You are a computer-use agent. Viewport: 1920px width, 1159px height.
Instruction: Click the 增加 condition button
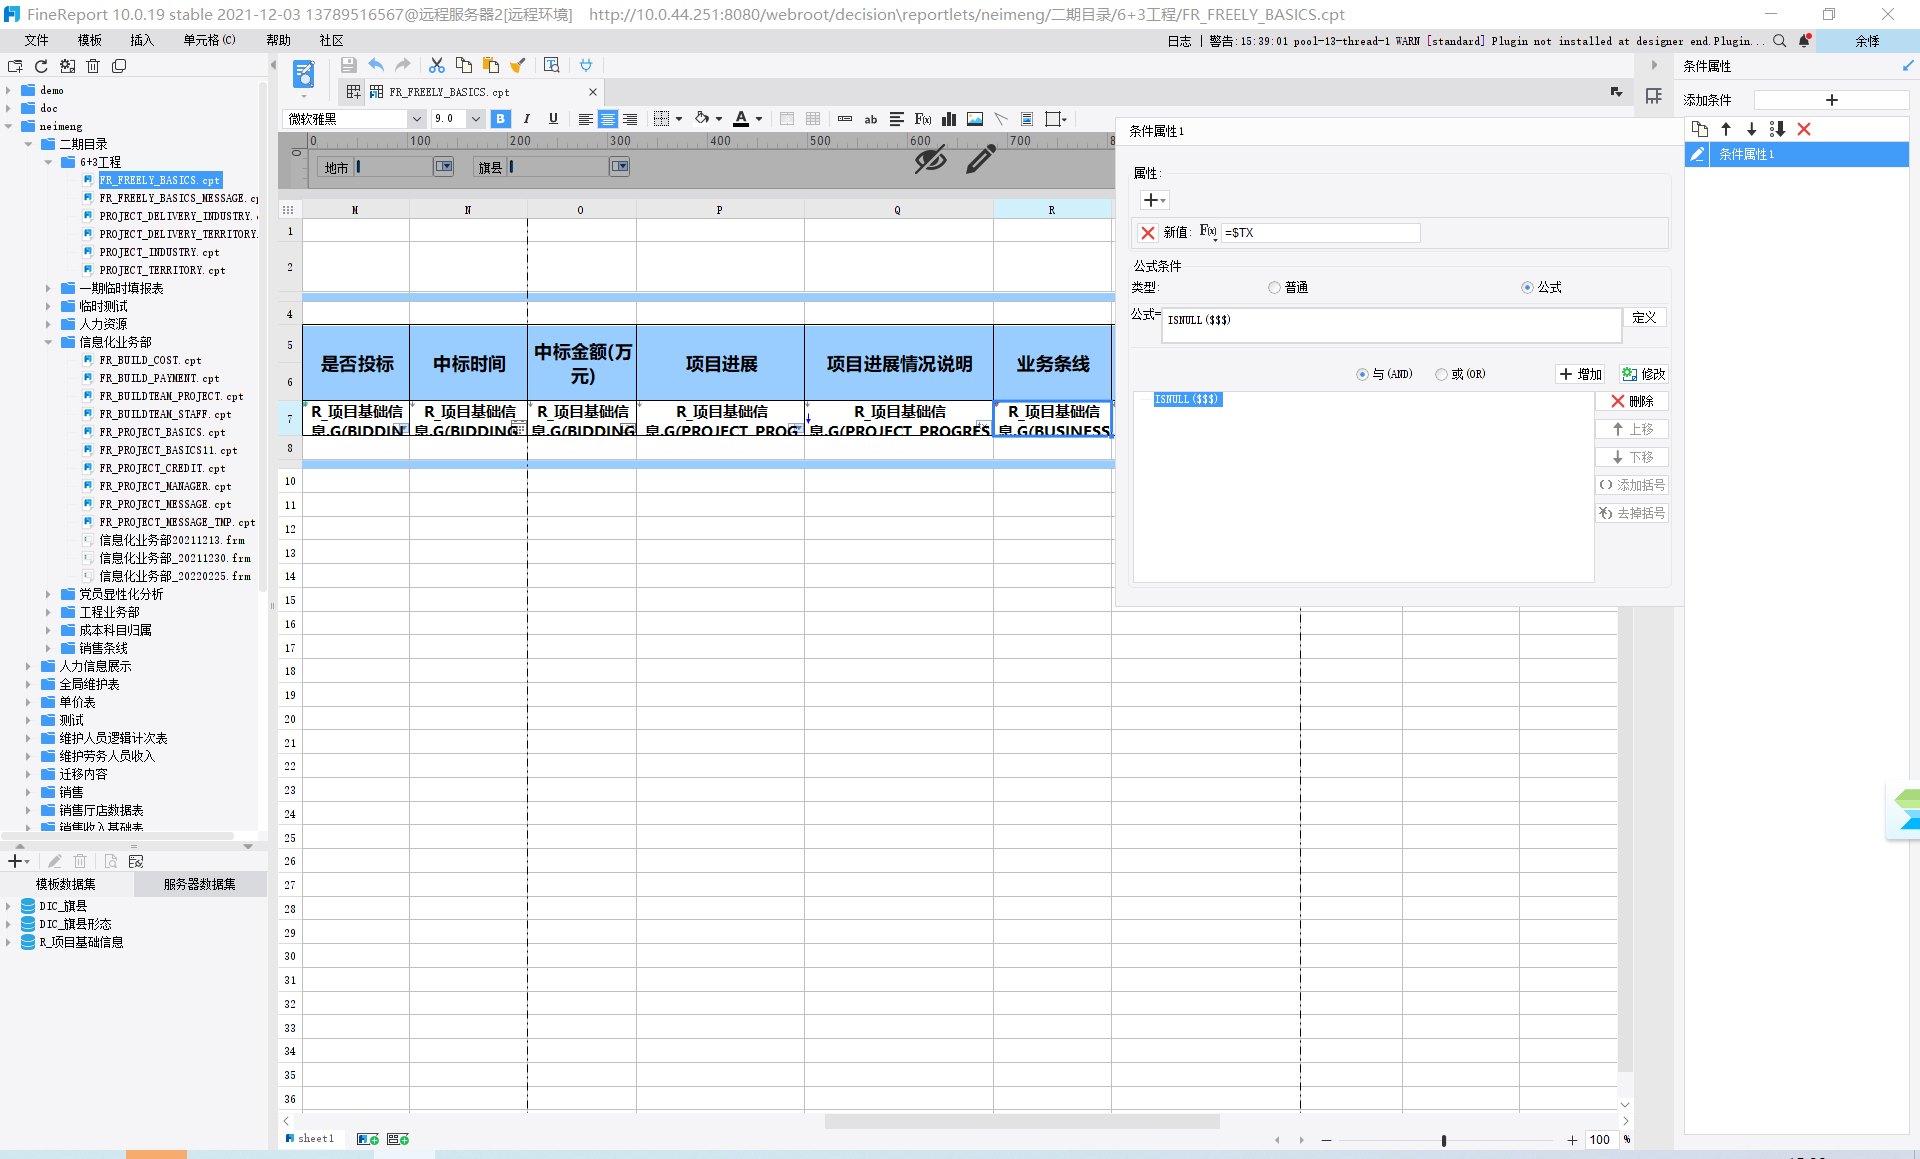1581,374
